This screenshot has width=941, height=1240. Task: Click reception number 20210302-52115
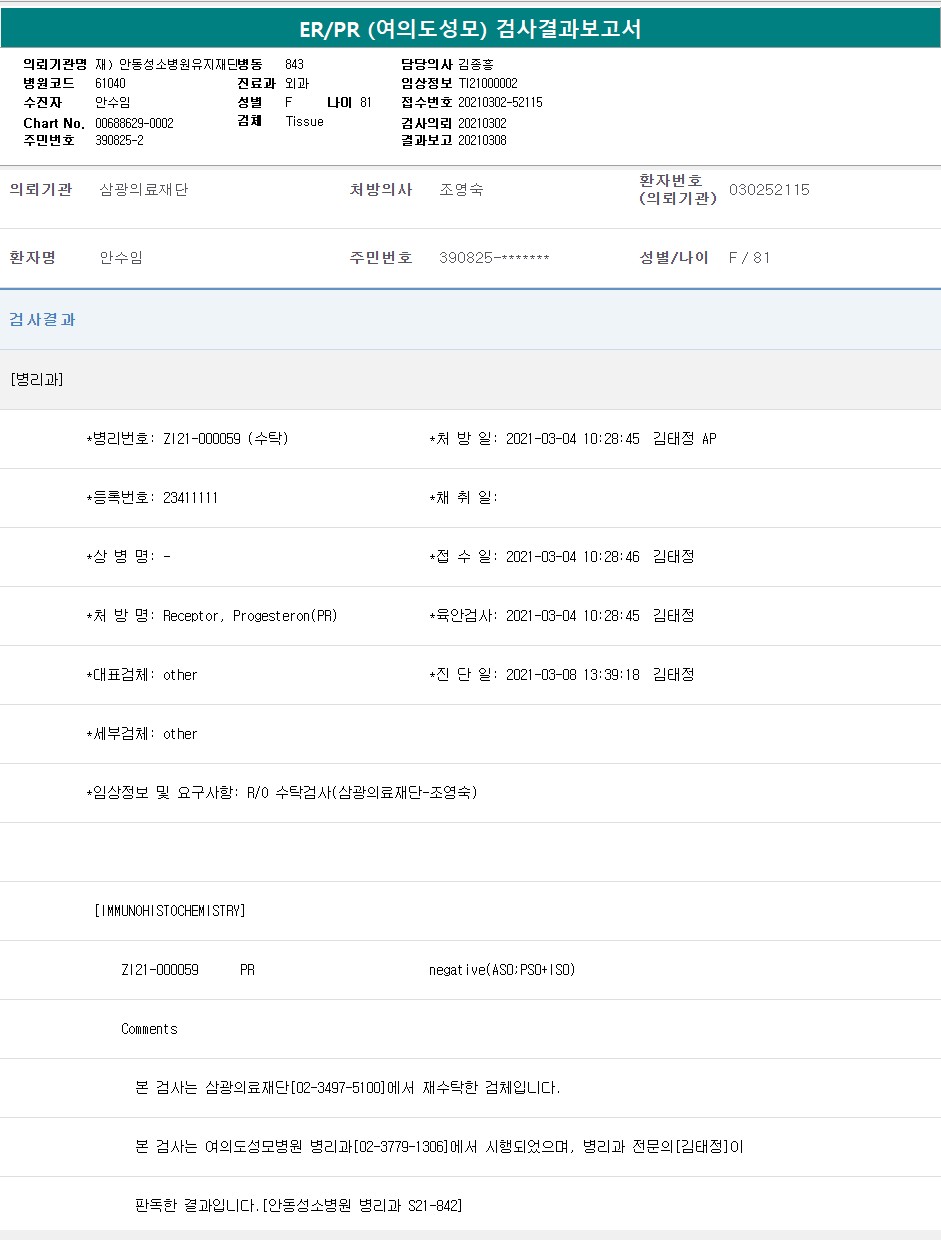click(x=500, y=103)
